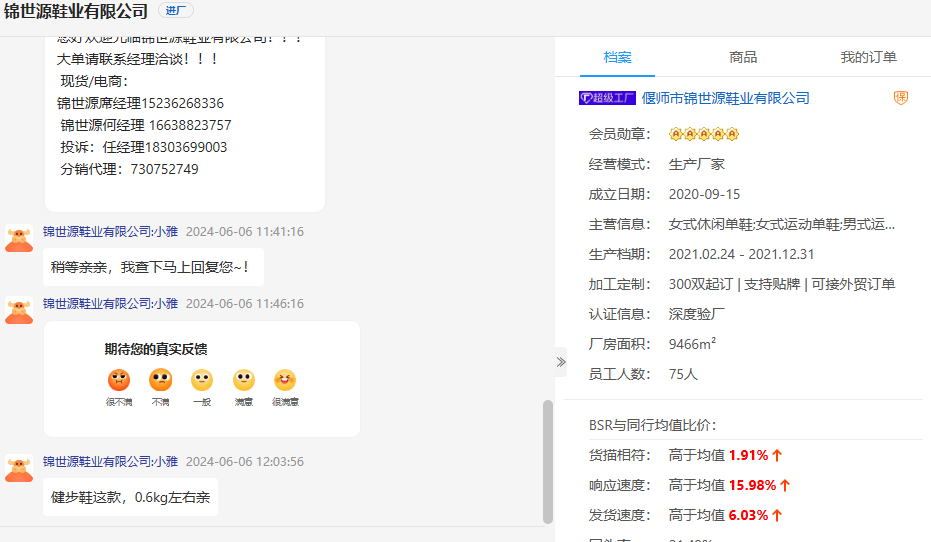931x542 pixels.
Task: Click the 进厂 tag beside company name
Action: pyautogui.click(x=175, y=11)
